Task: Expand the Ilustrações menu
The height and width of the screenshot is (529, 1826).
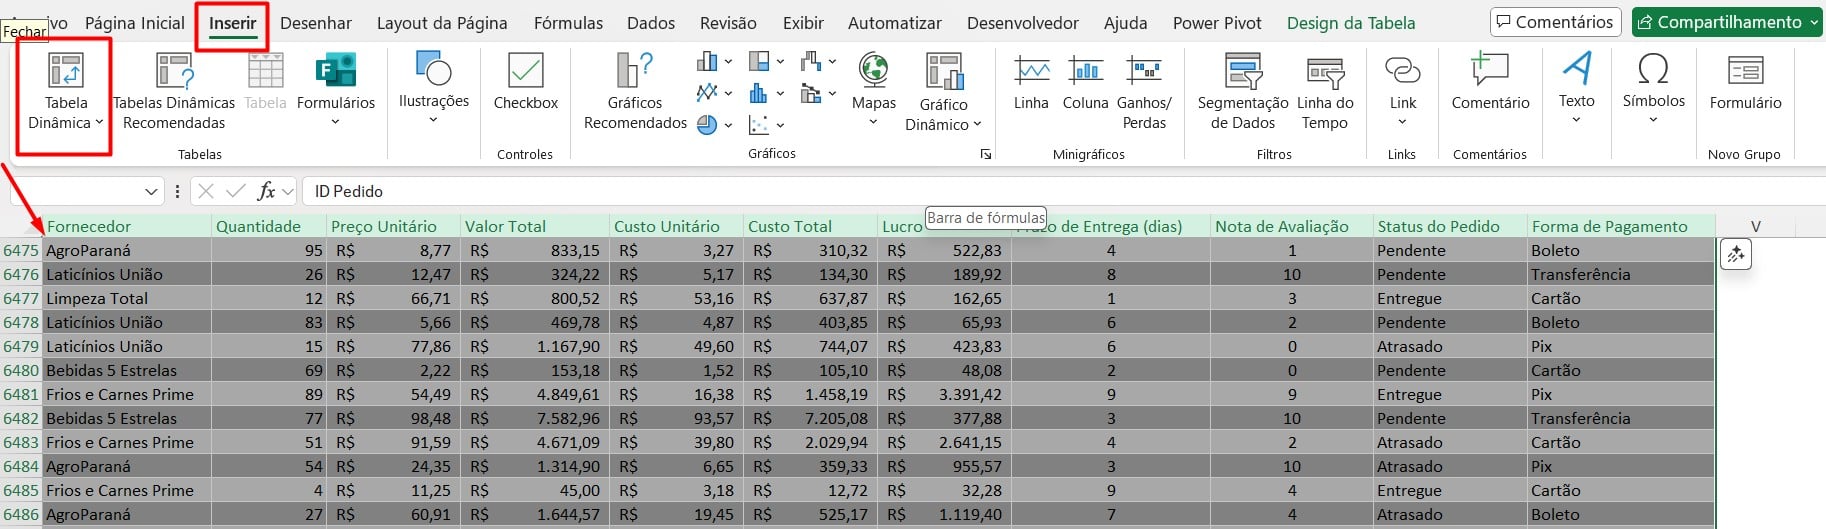Action: coord(433,88)
